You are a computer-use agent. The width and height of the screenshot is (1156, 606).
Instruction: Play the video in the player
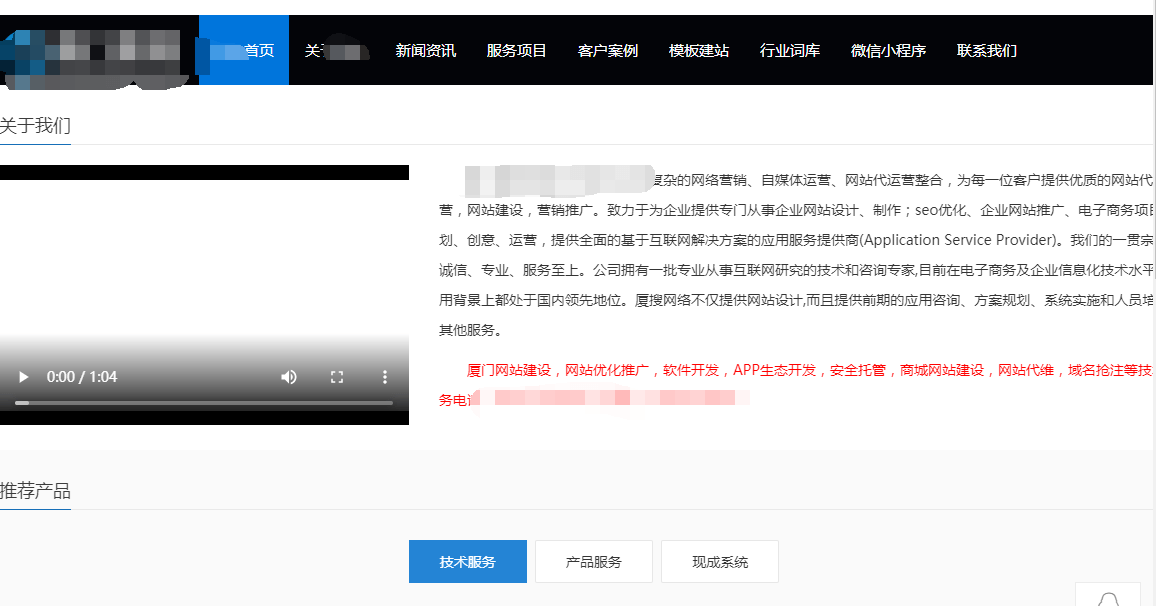click(x=23, y=377)
